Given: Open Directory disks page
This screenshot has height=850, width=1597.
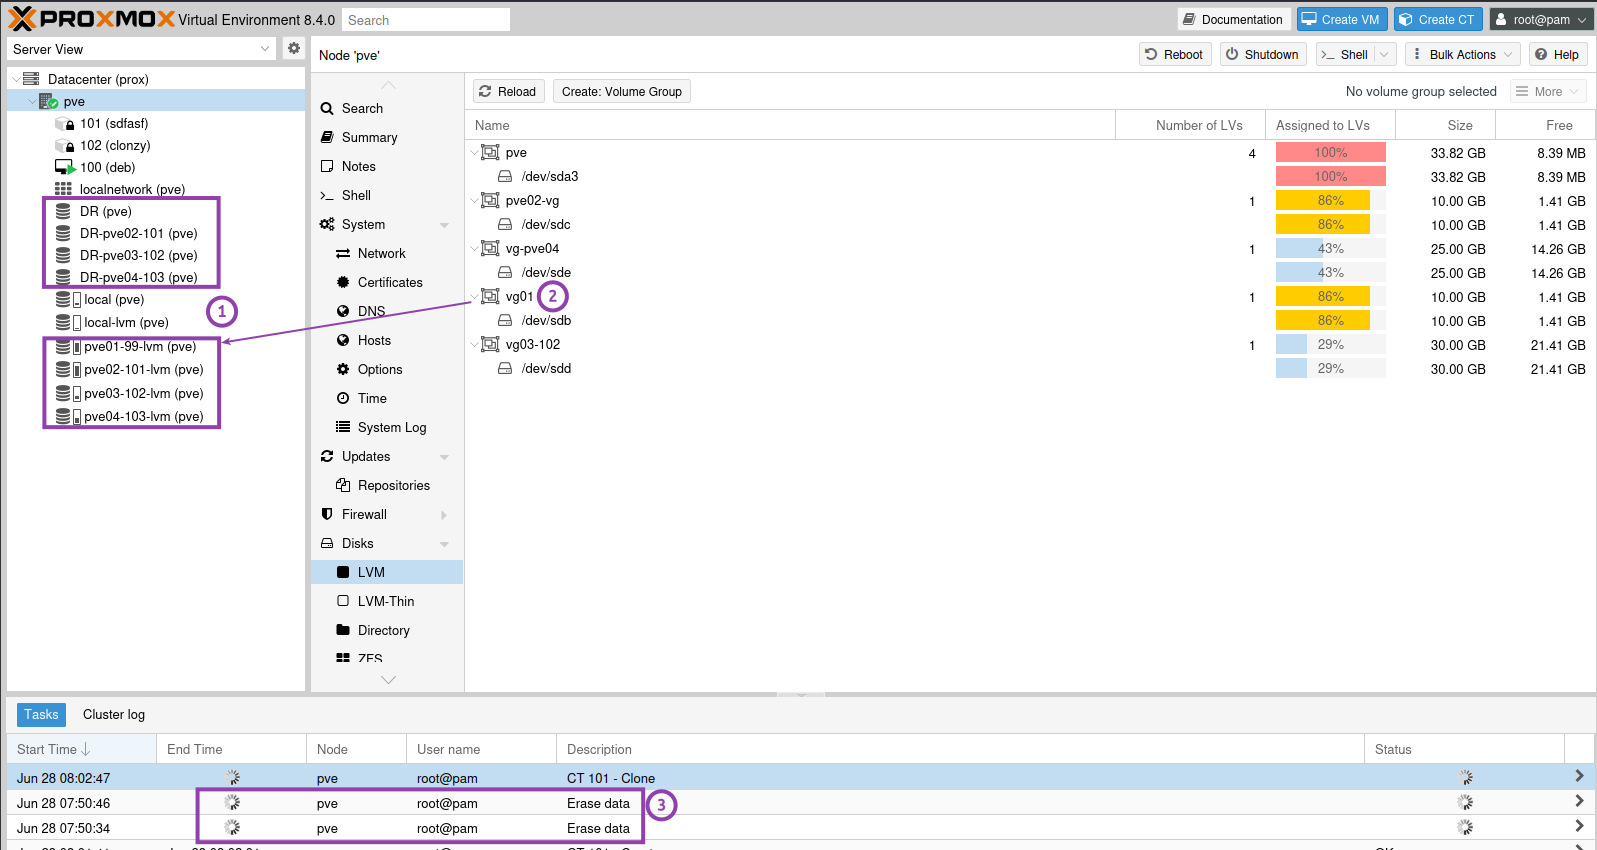Looking at the screenshot, I should (383, 630).
